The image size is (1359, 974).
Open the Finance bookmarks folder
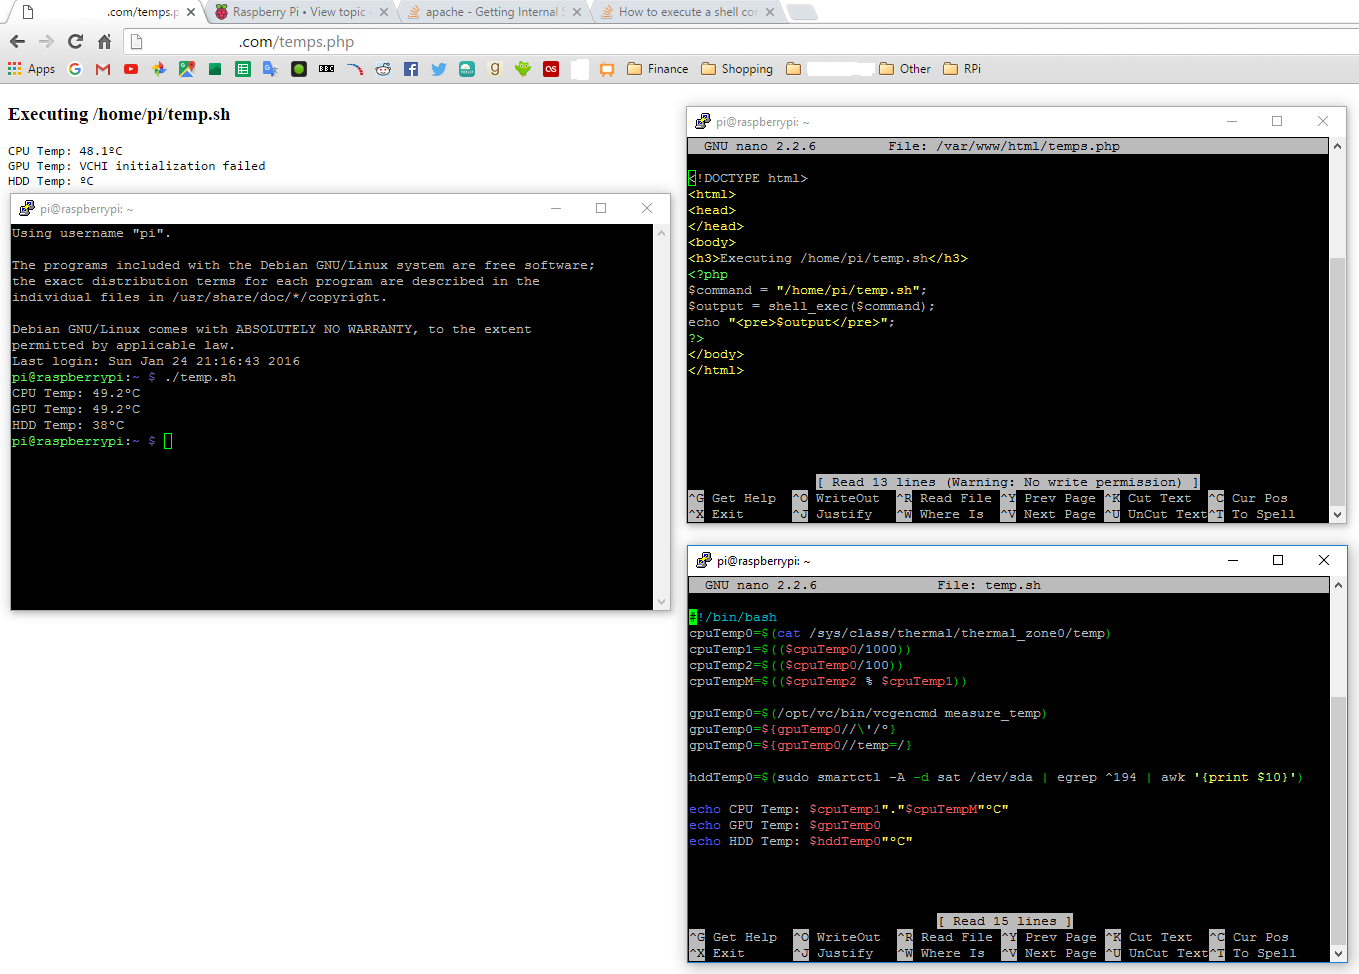[657, 69]
